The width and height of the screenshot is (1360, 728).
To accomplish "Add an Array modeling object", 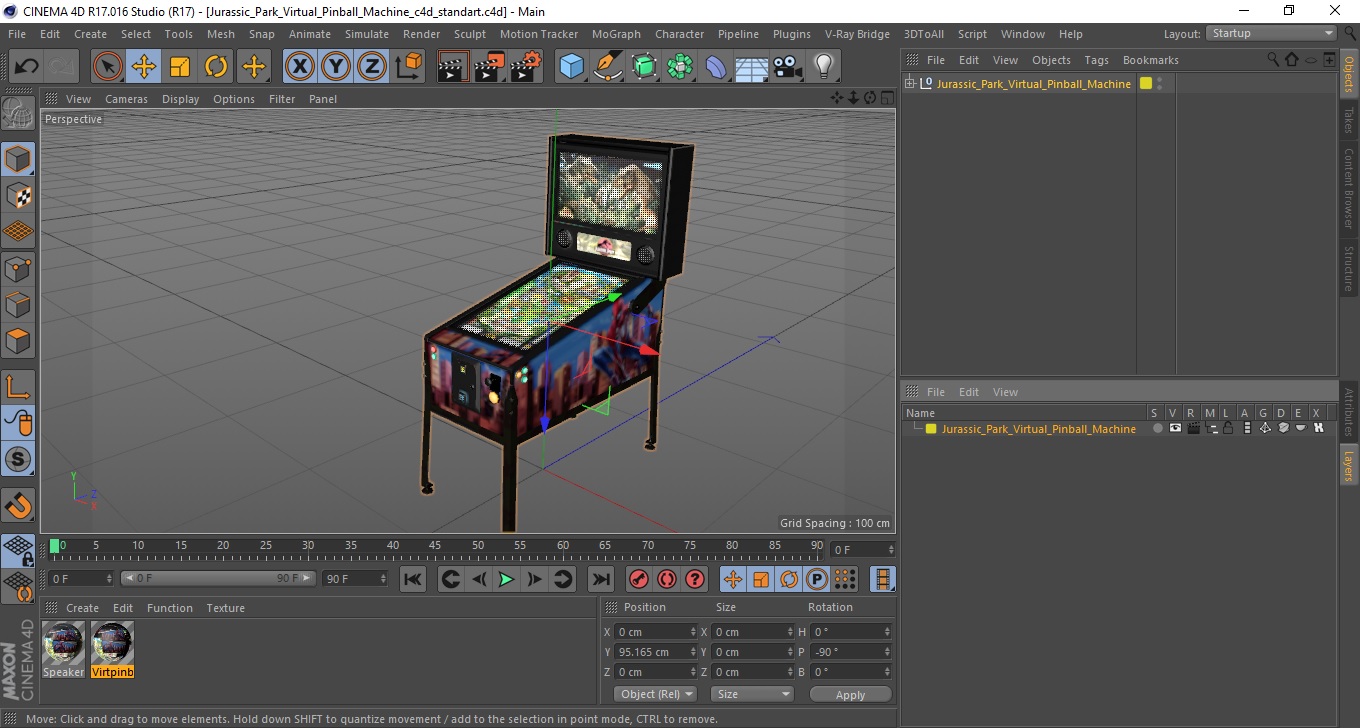I will coord(680,67).
